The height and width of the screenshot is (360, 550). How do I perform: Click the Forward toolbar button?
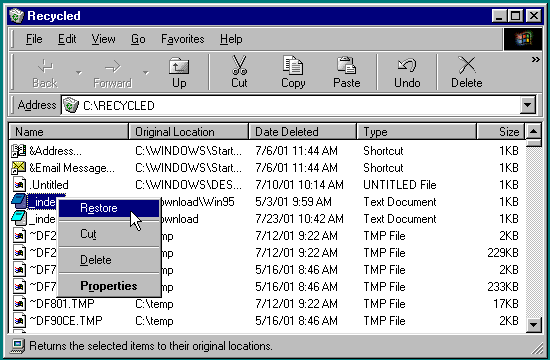point(113,73)
